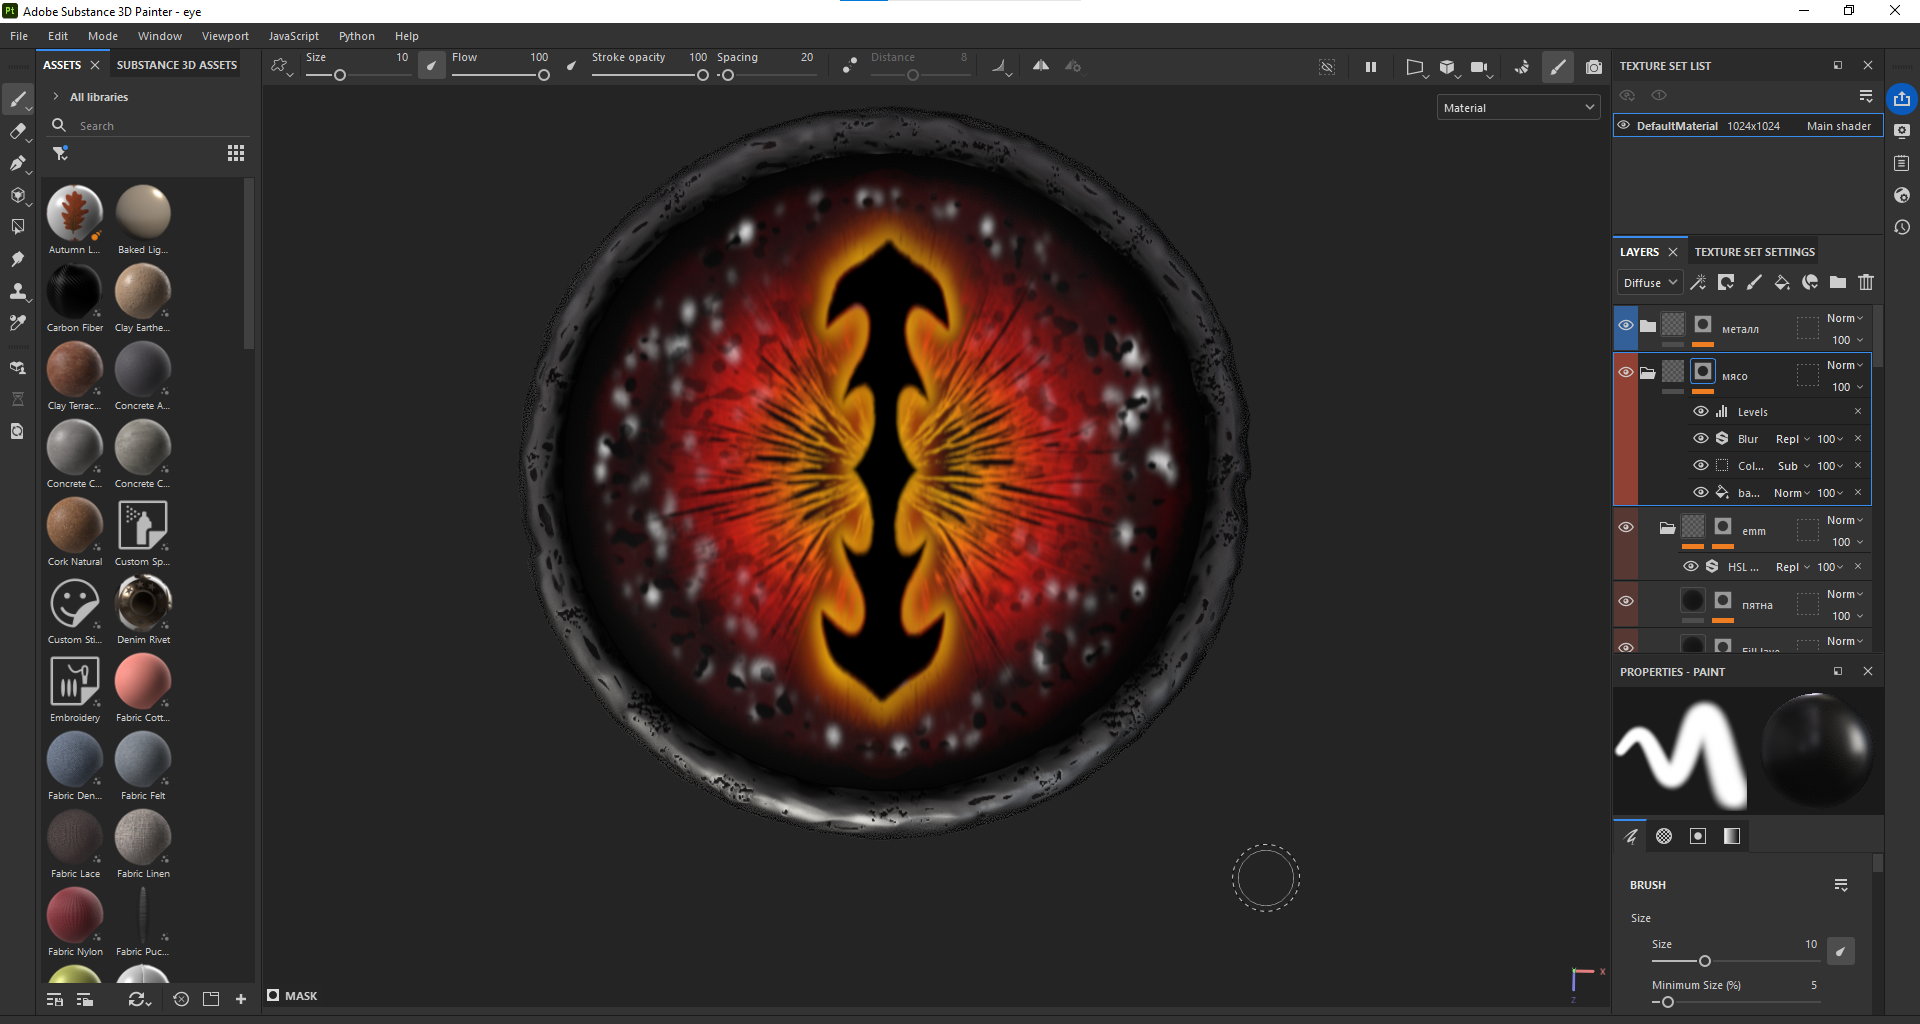This screenshot has width=1920, height=1024.
Task: Open Texture Set List options menu
Action: (1866, 96)
